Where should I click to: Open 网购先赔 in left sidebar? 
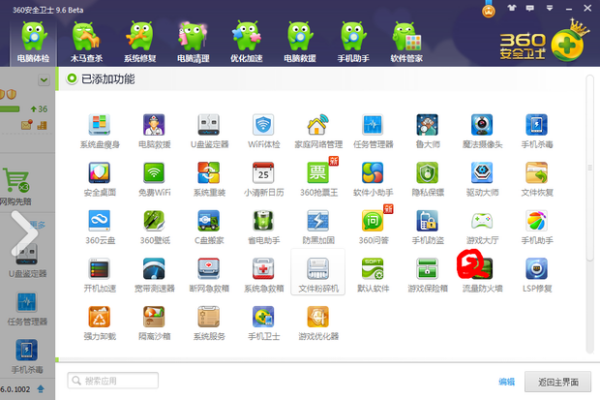pyautogui.click(x=15, y=186)
